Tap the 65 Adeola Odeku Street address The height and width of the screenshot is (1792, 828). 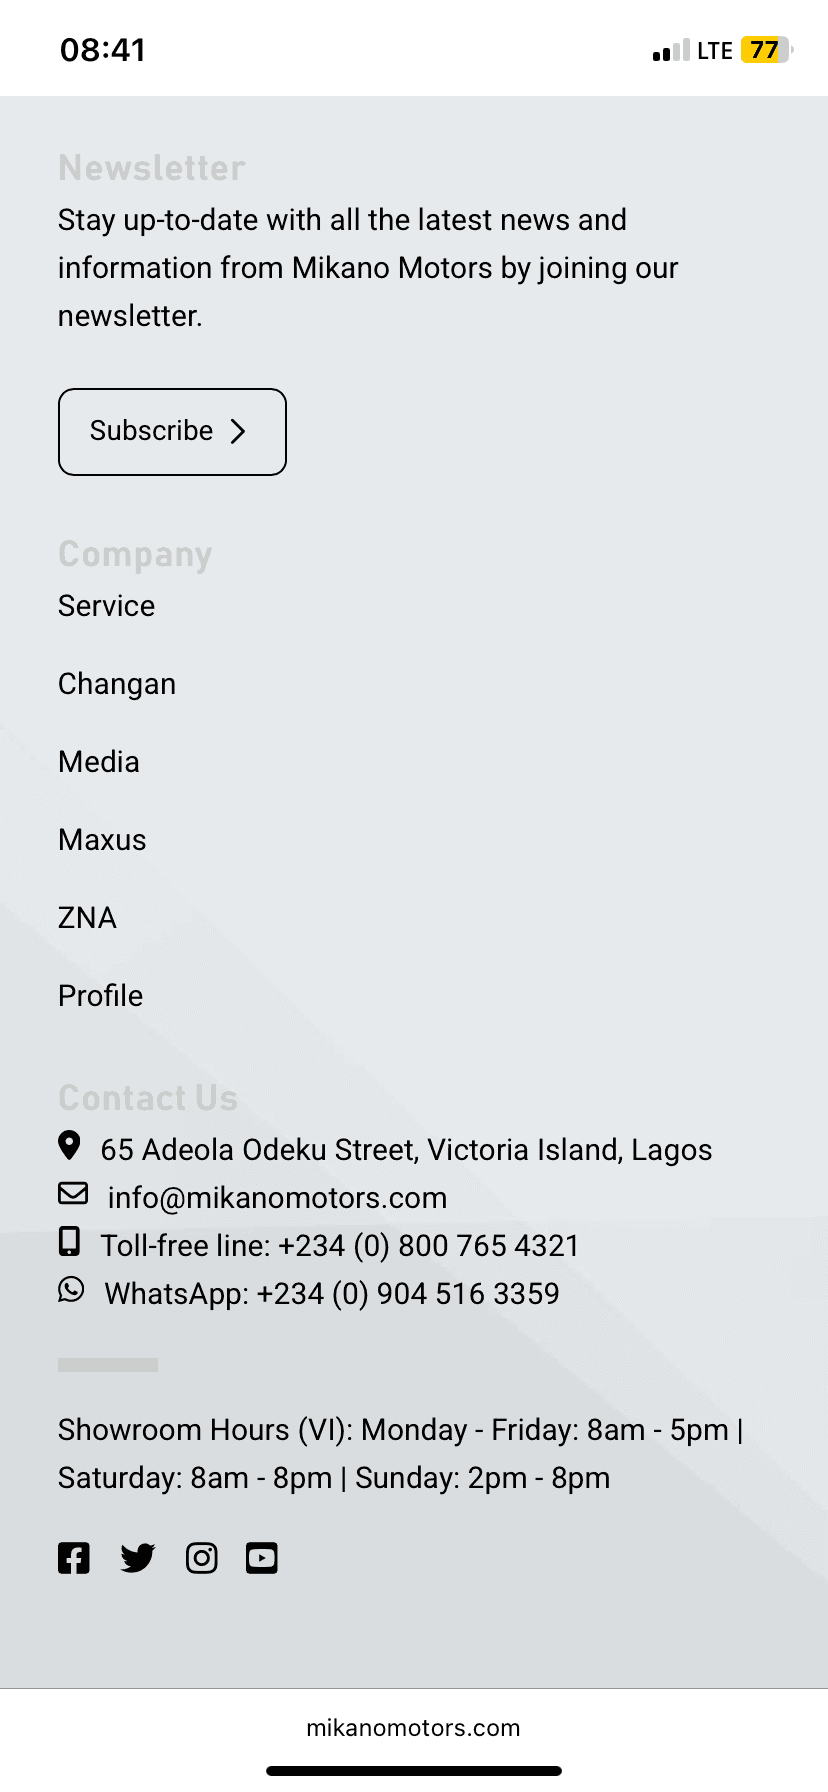pos(406,1150)
